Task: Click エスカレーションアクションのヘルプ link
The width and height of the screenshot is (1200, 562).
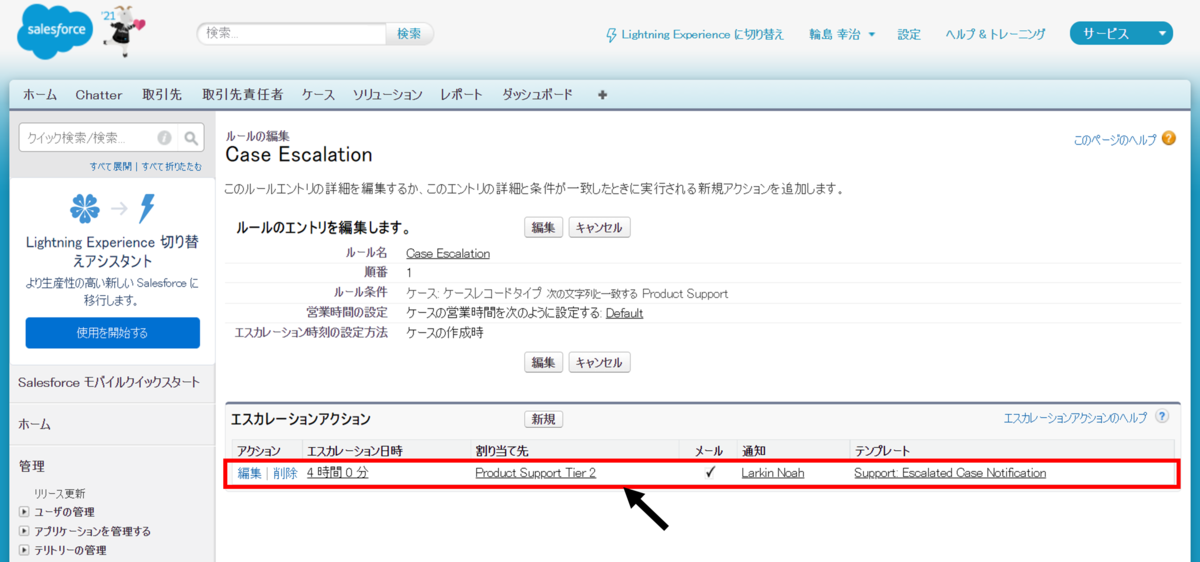Action: (1076, 418)
